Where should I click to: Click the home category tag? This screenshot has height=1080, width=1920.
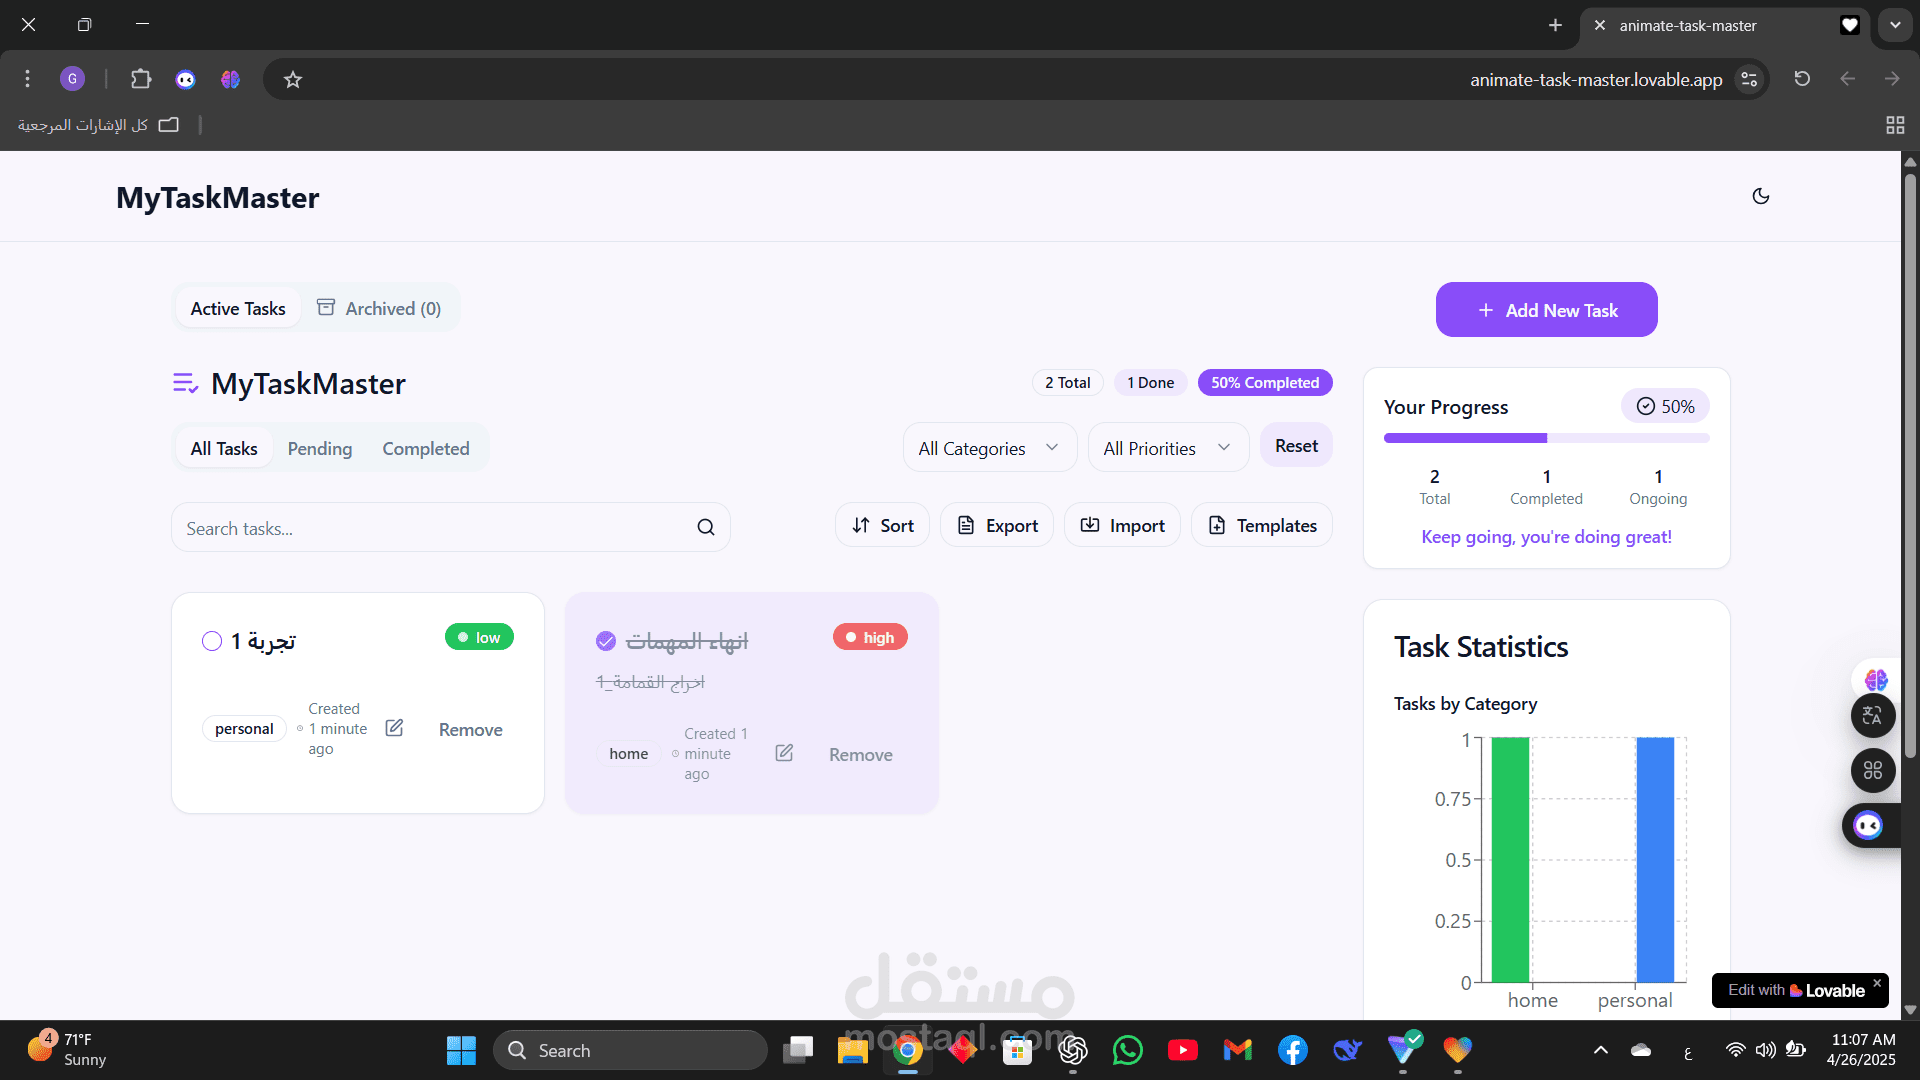629,754
